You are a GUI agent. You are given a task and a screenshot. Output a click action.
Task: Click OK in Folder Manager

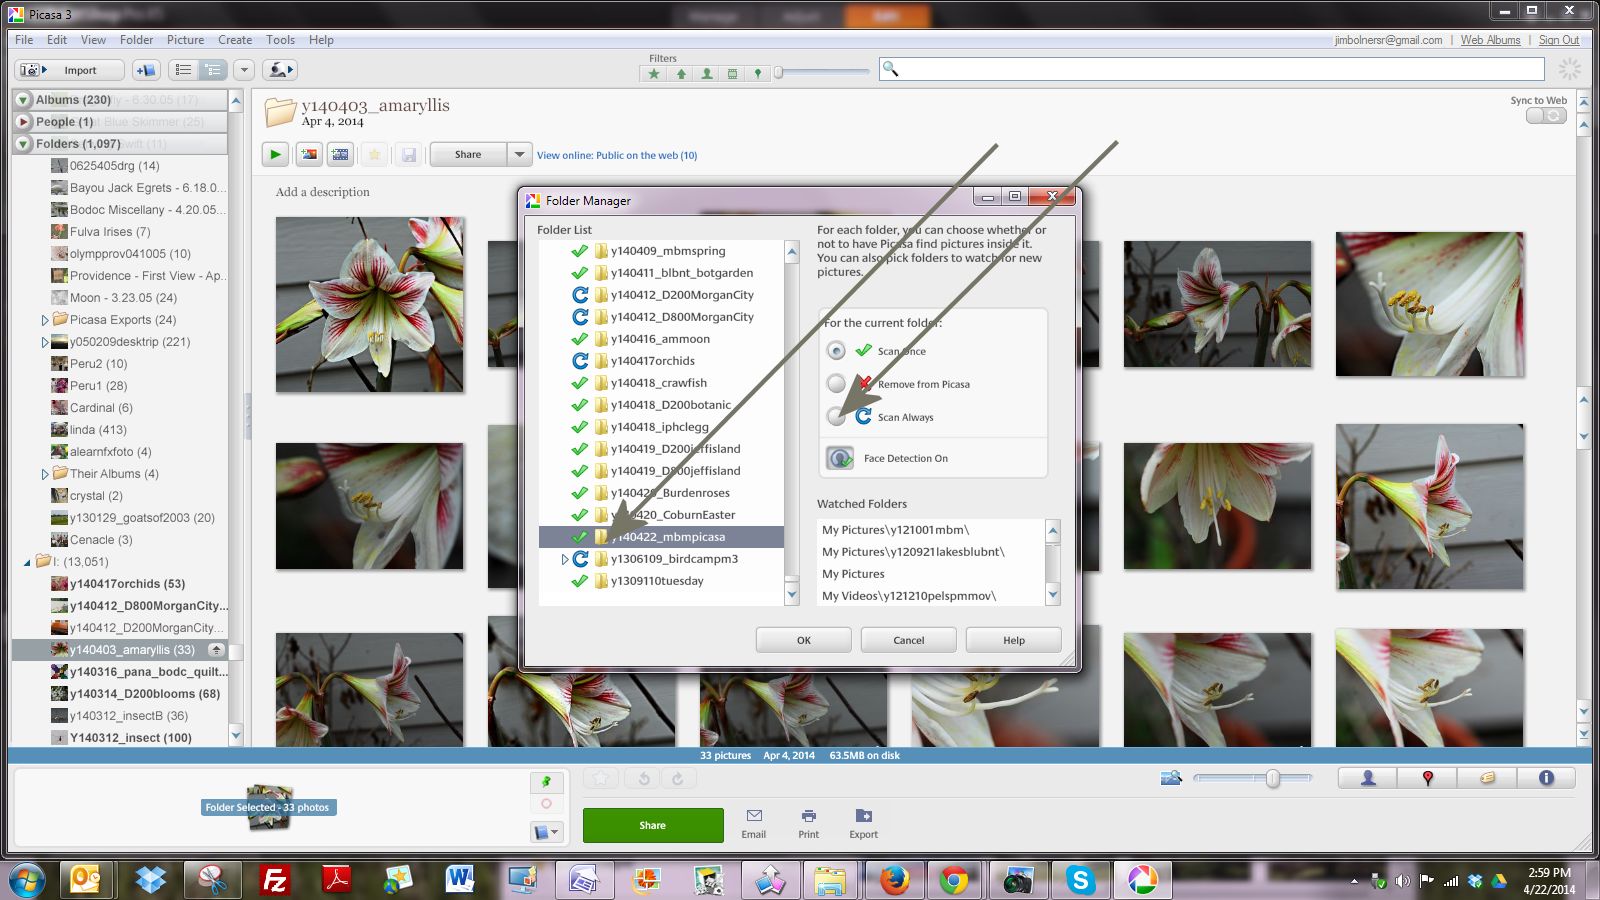[x=803, y=640]
